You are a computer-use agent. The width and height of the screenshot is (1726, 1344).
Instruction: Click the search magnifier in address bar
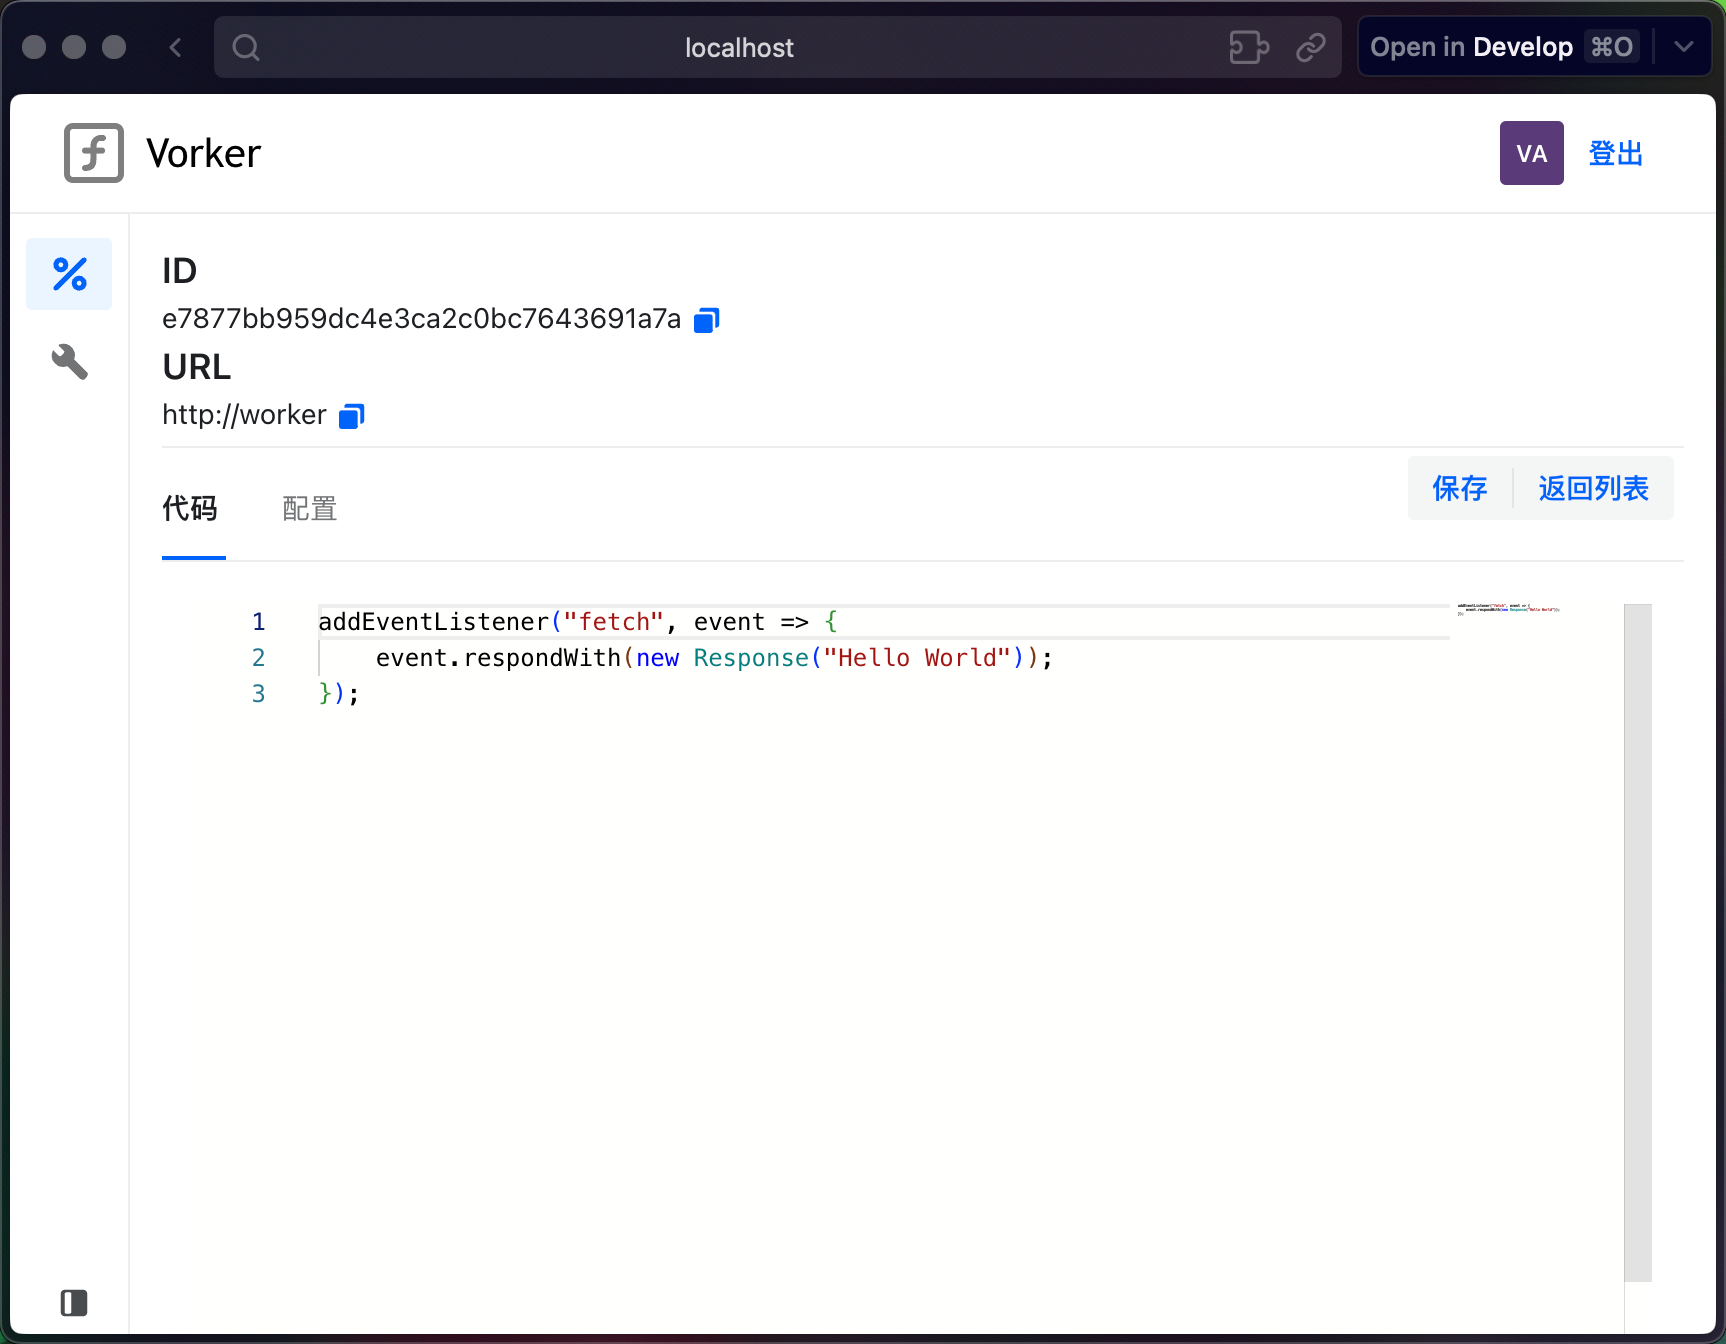click(246, 47)
